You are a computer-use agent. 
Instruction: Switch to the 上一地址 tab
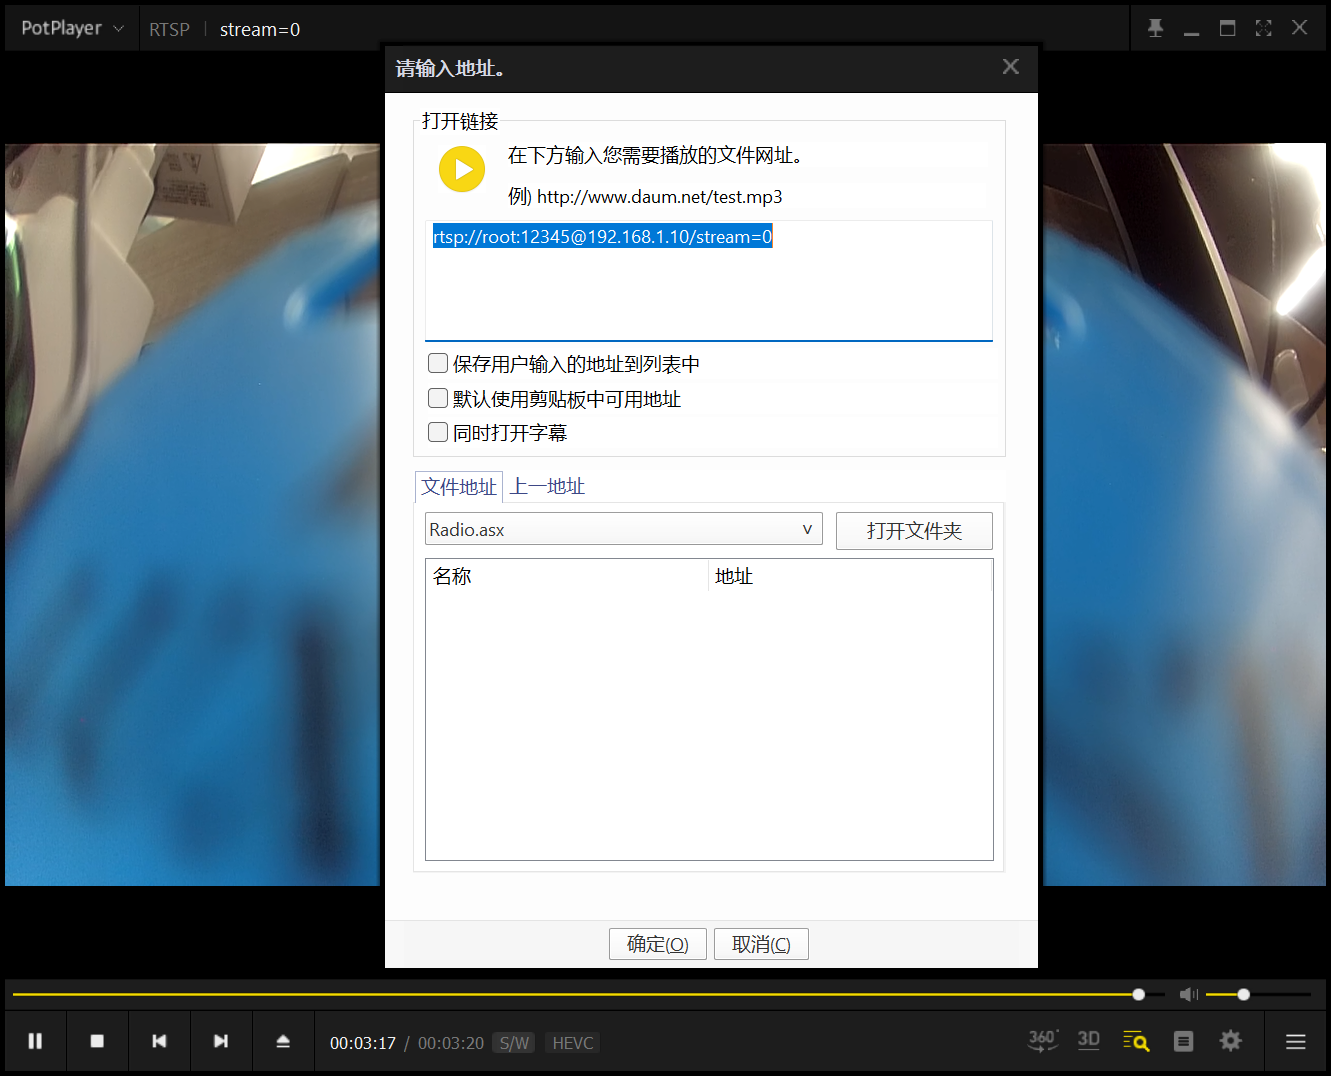click(x=547, y=487)
